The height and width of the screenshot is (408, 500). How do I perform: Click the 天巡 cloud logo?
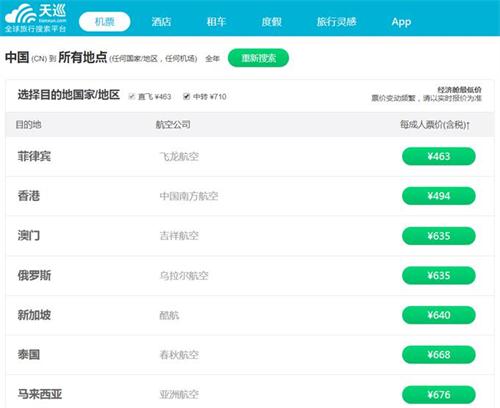(x=35, y=18)
